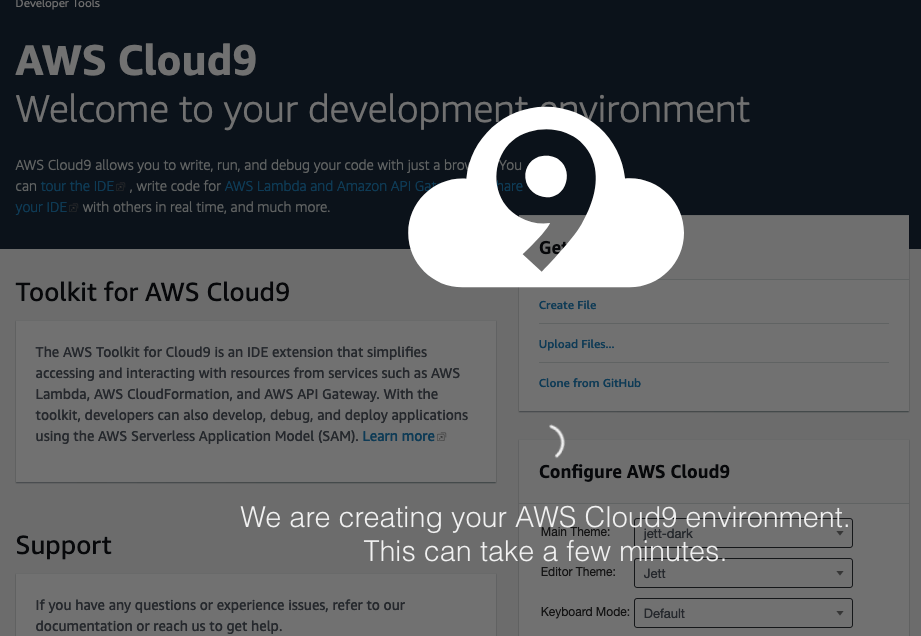Click the 'Toolkit for AWS Cloud9' heading
Screen dimensions: 921x636
click(x=153, y=292)
